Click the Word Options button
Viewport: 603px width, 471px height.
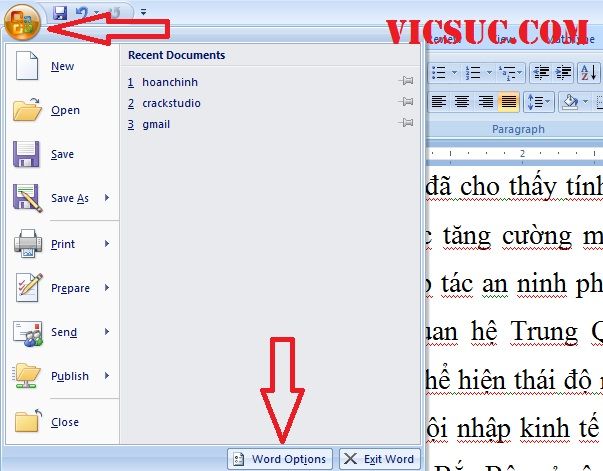280,459
